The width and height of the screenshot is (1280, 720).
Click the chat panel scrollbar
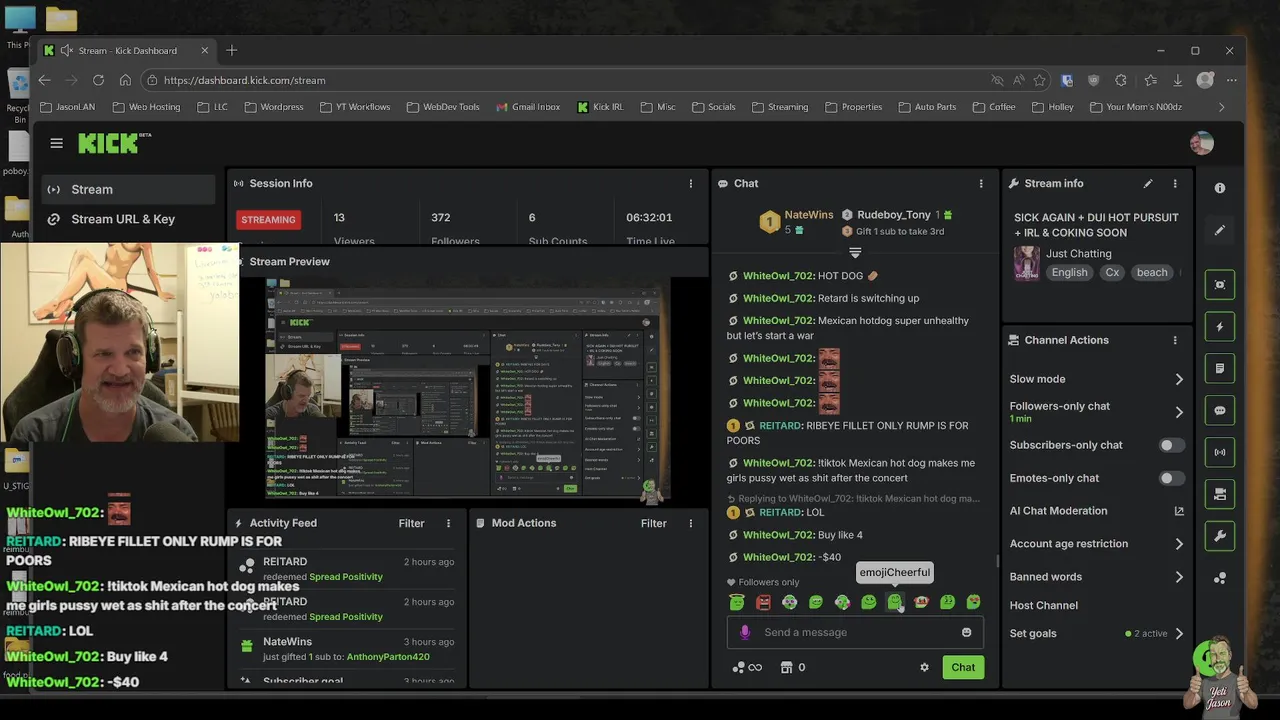[x=997, y=561]
